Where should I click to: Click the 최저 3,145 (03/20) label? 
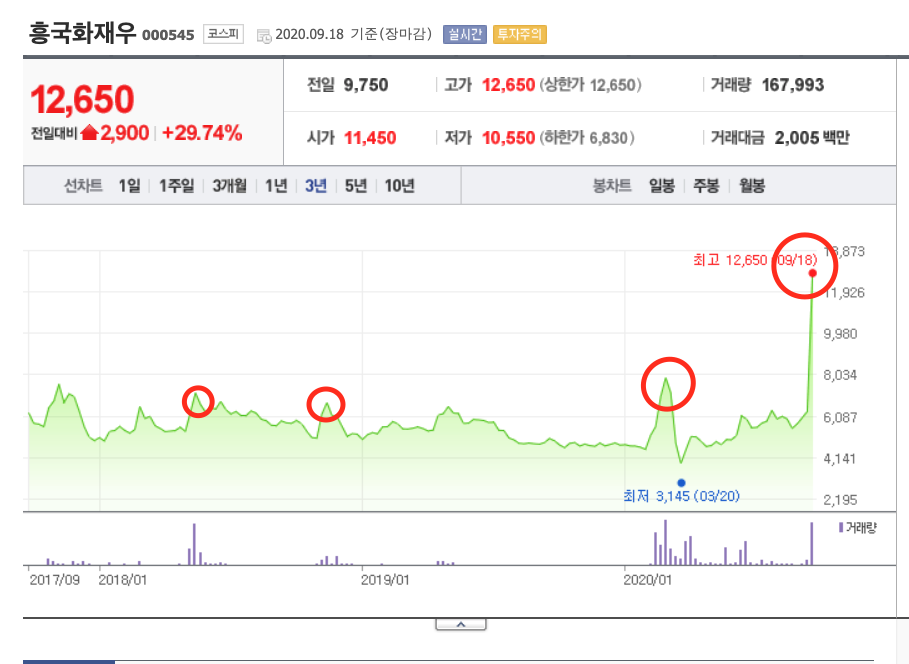(x=681, y=496)
